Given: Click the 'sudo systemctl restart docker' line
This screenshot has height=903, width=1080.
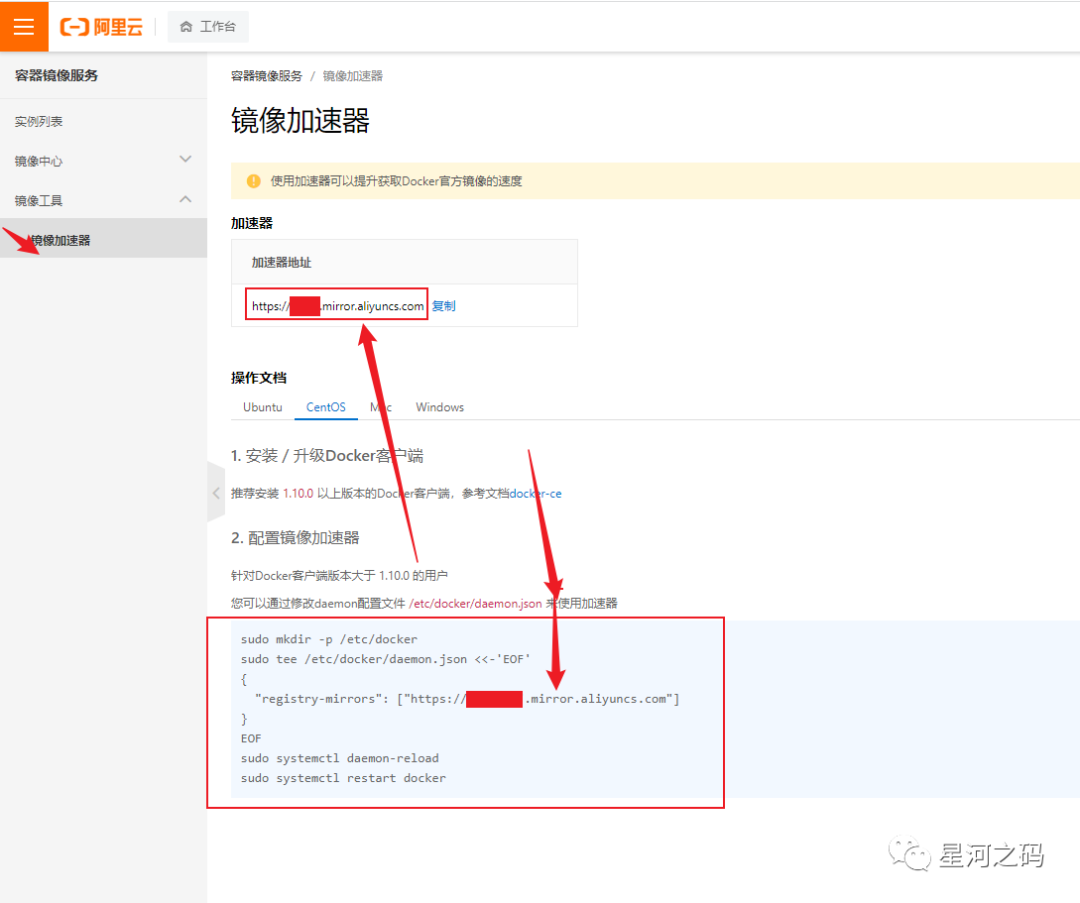Looking at the screenshot, I should tap(343, 778).
